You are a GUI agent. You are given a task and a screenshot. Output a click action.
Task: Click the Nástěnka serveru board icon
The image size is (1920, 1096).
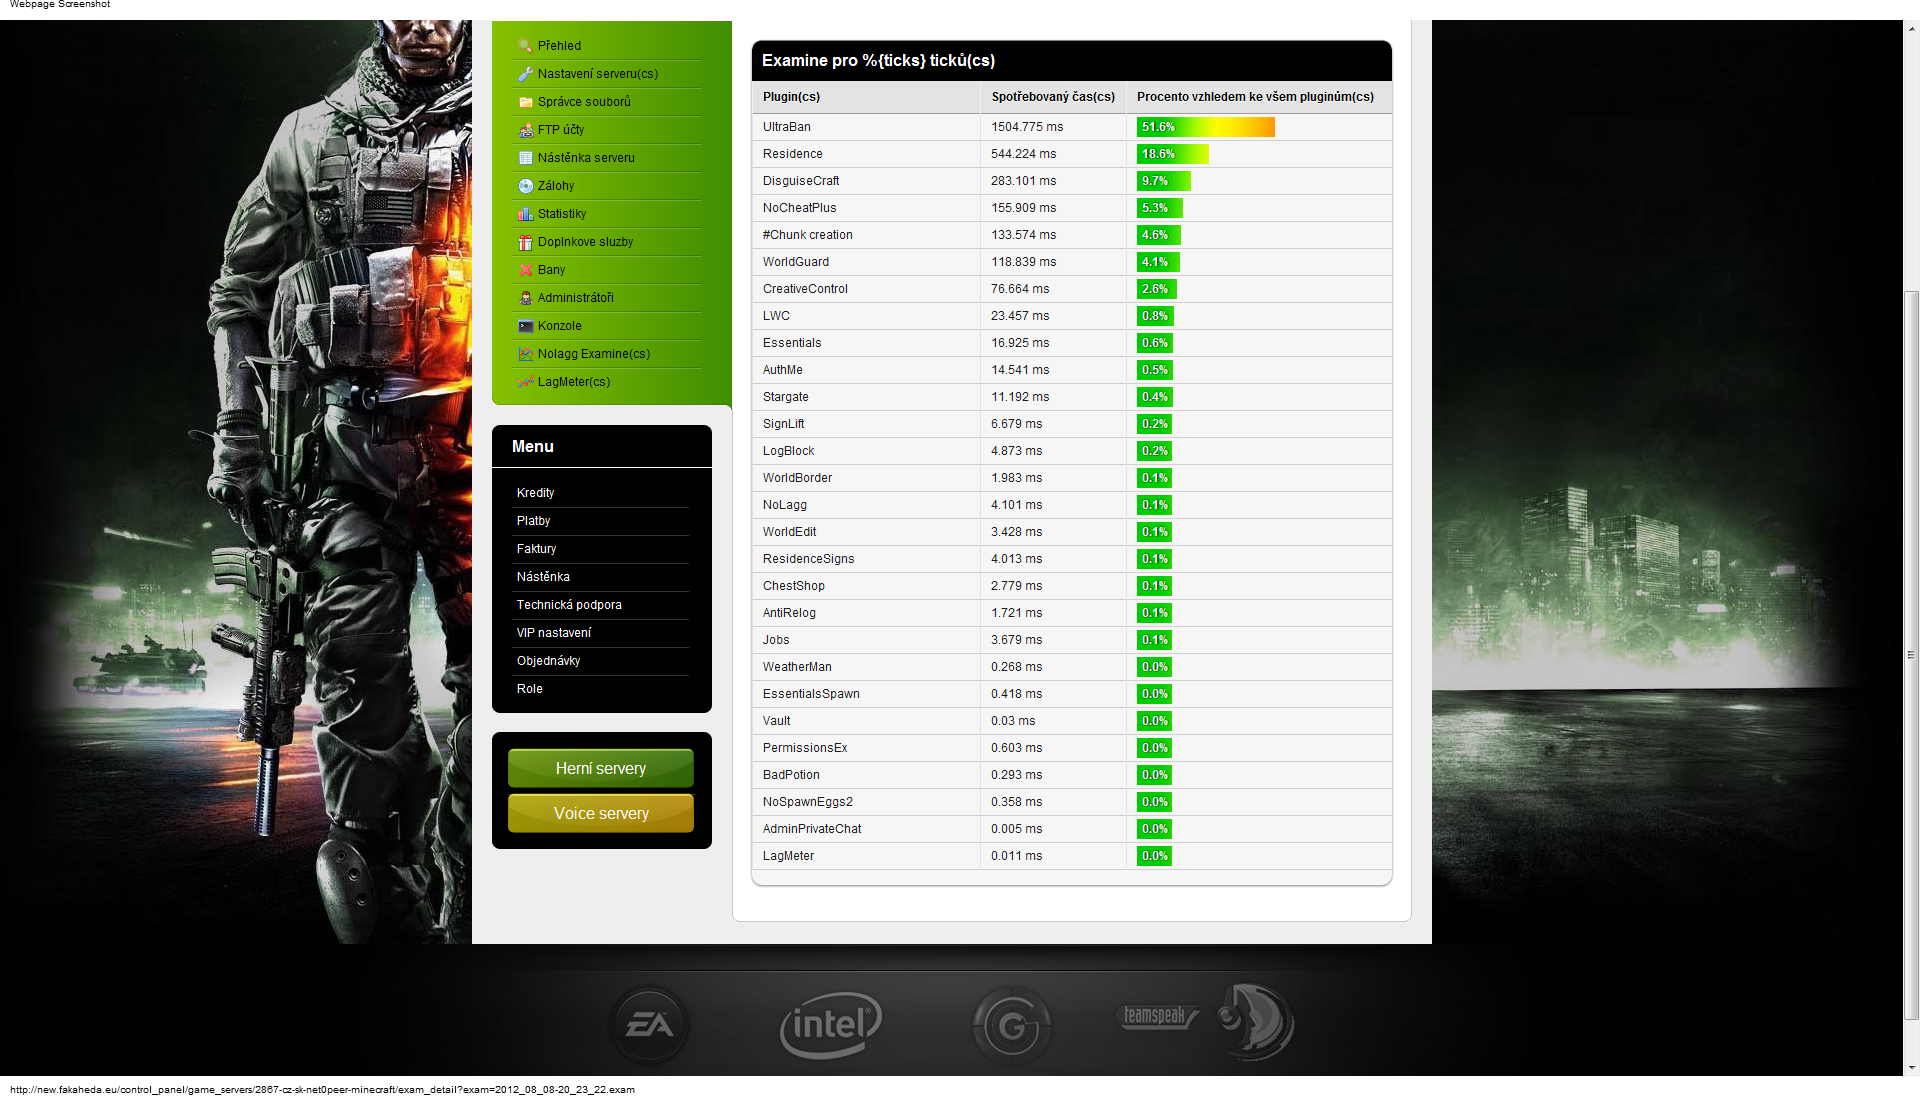pos(525,157)
